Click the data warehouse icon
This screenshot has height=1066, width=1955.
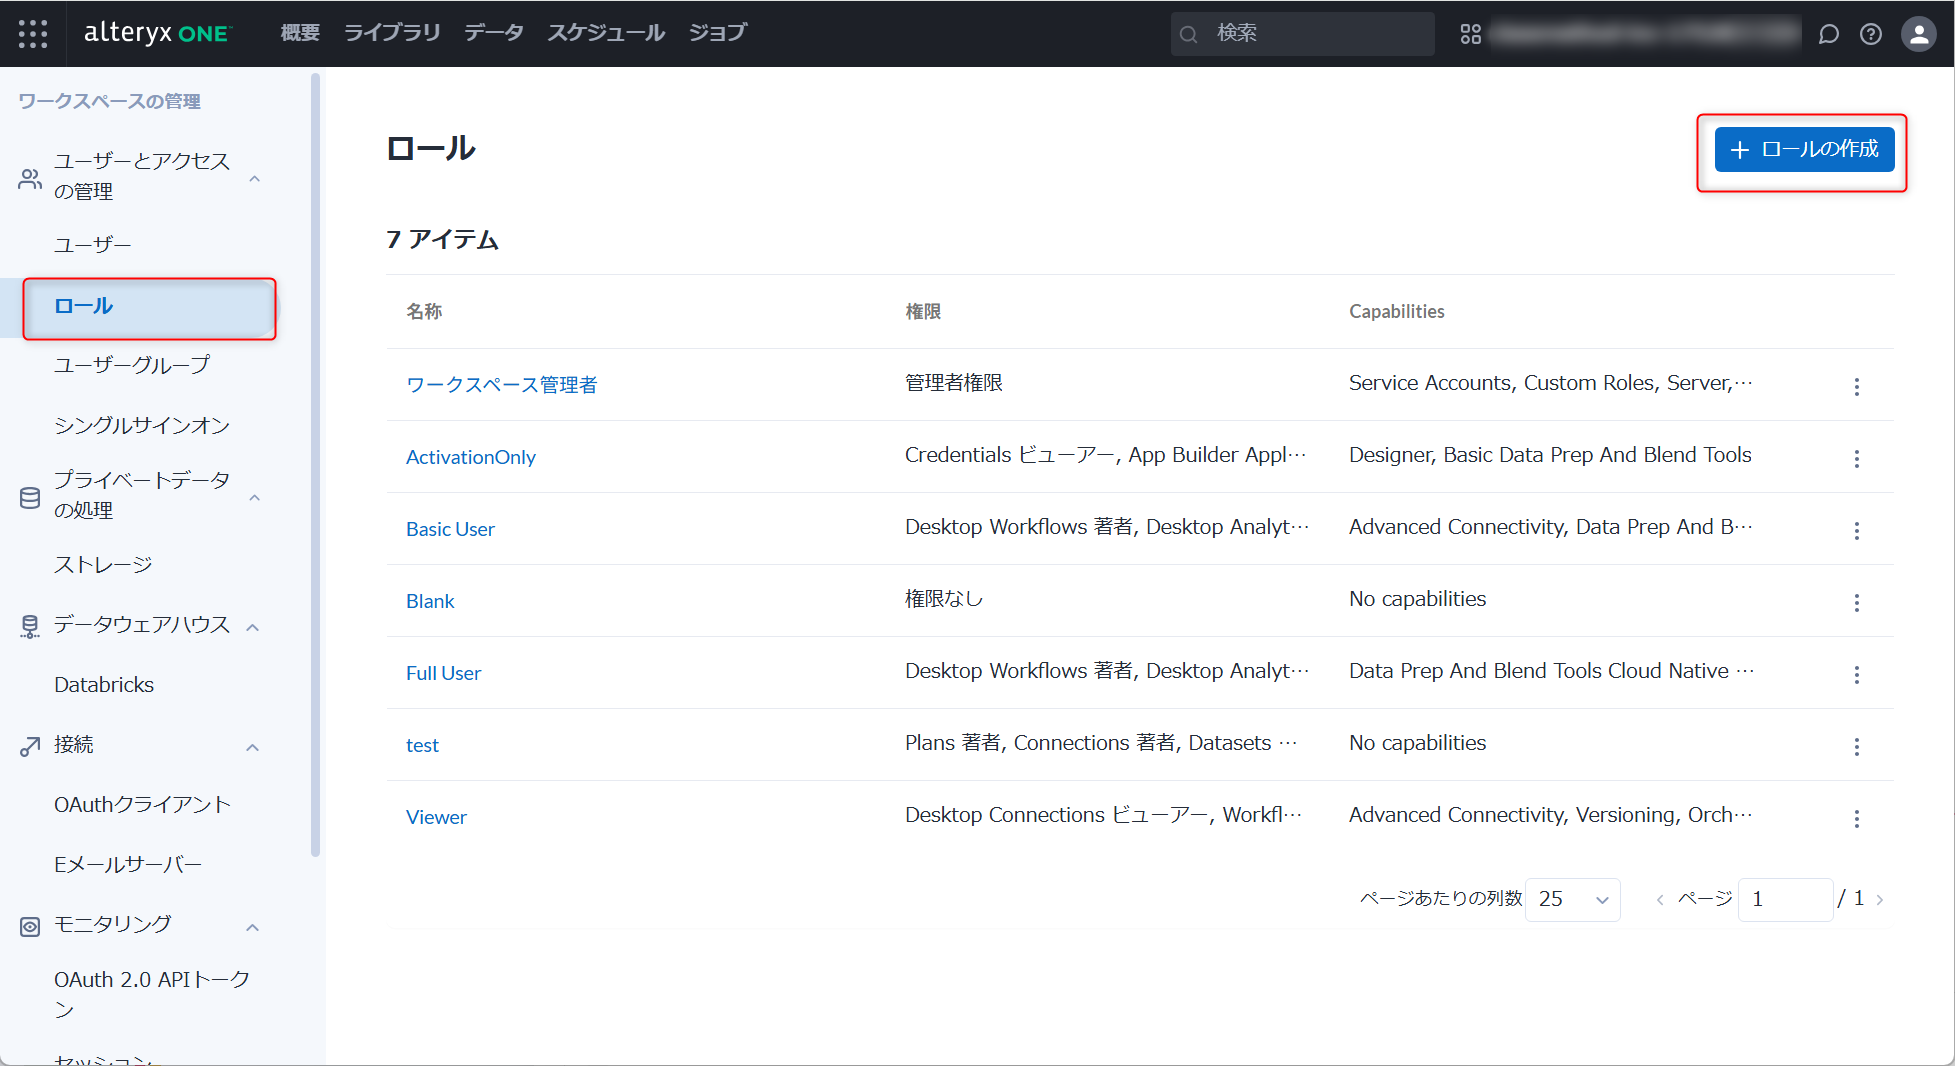[x=30, y=626]
